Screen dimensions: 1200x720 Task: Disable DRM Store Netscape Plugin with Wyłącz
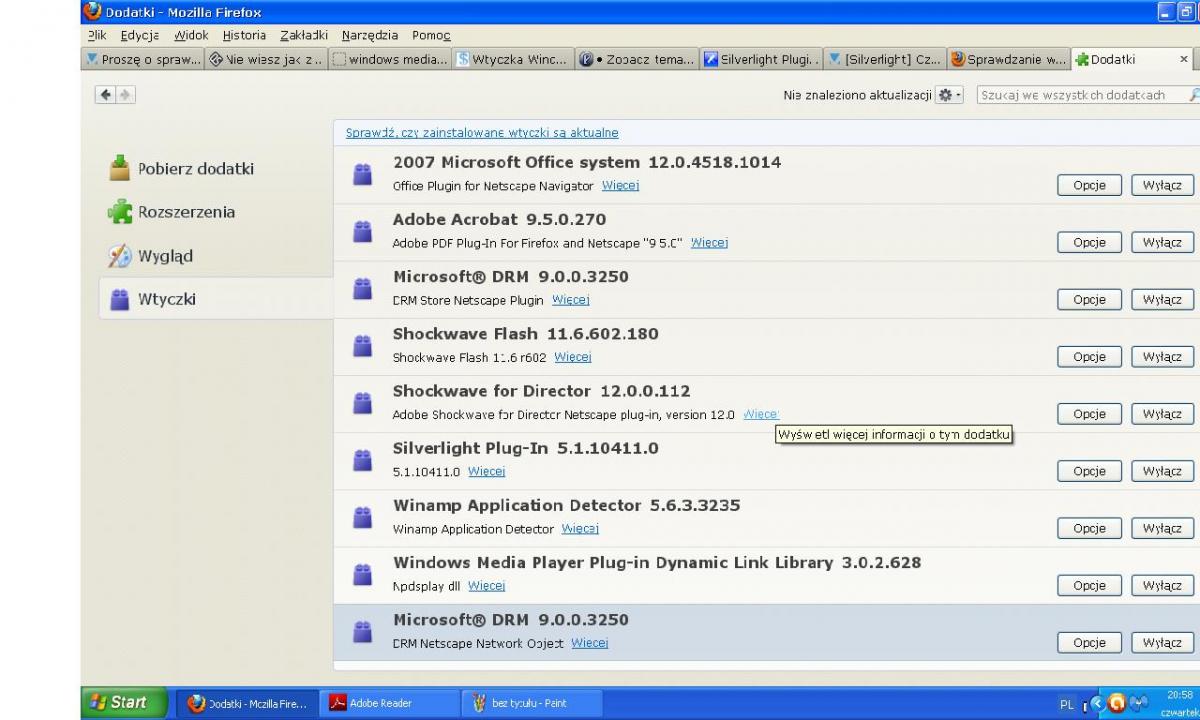tap(1162, 299)
